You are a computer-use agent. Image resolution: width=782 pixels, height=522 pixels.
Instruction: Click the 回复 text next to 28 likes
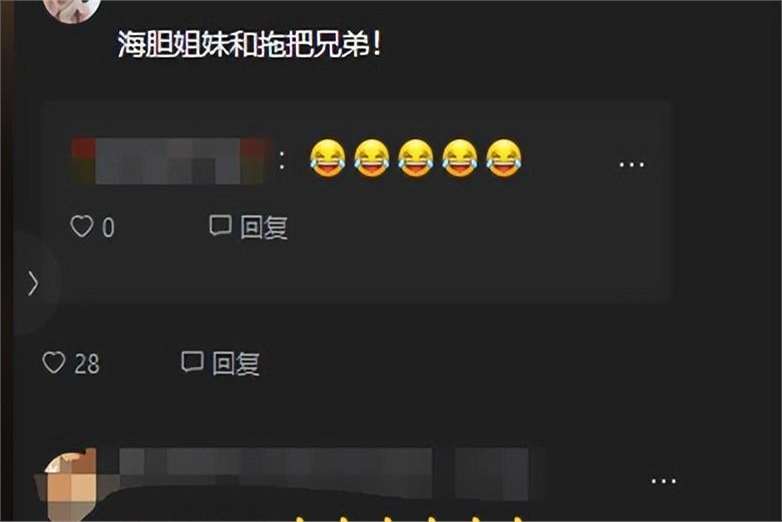tap(236, 363)
